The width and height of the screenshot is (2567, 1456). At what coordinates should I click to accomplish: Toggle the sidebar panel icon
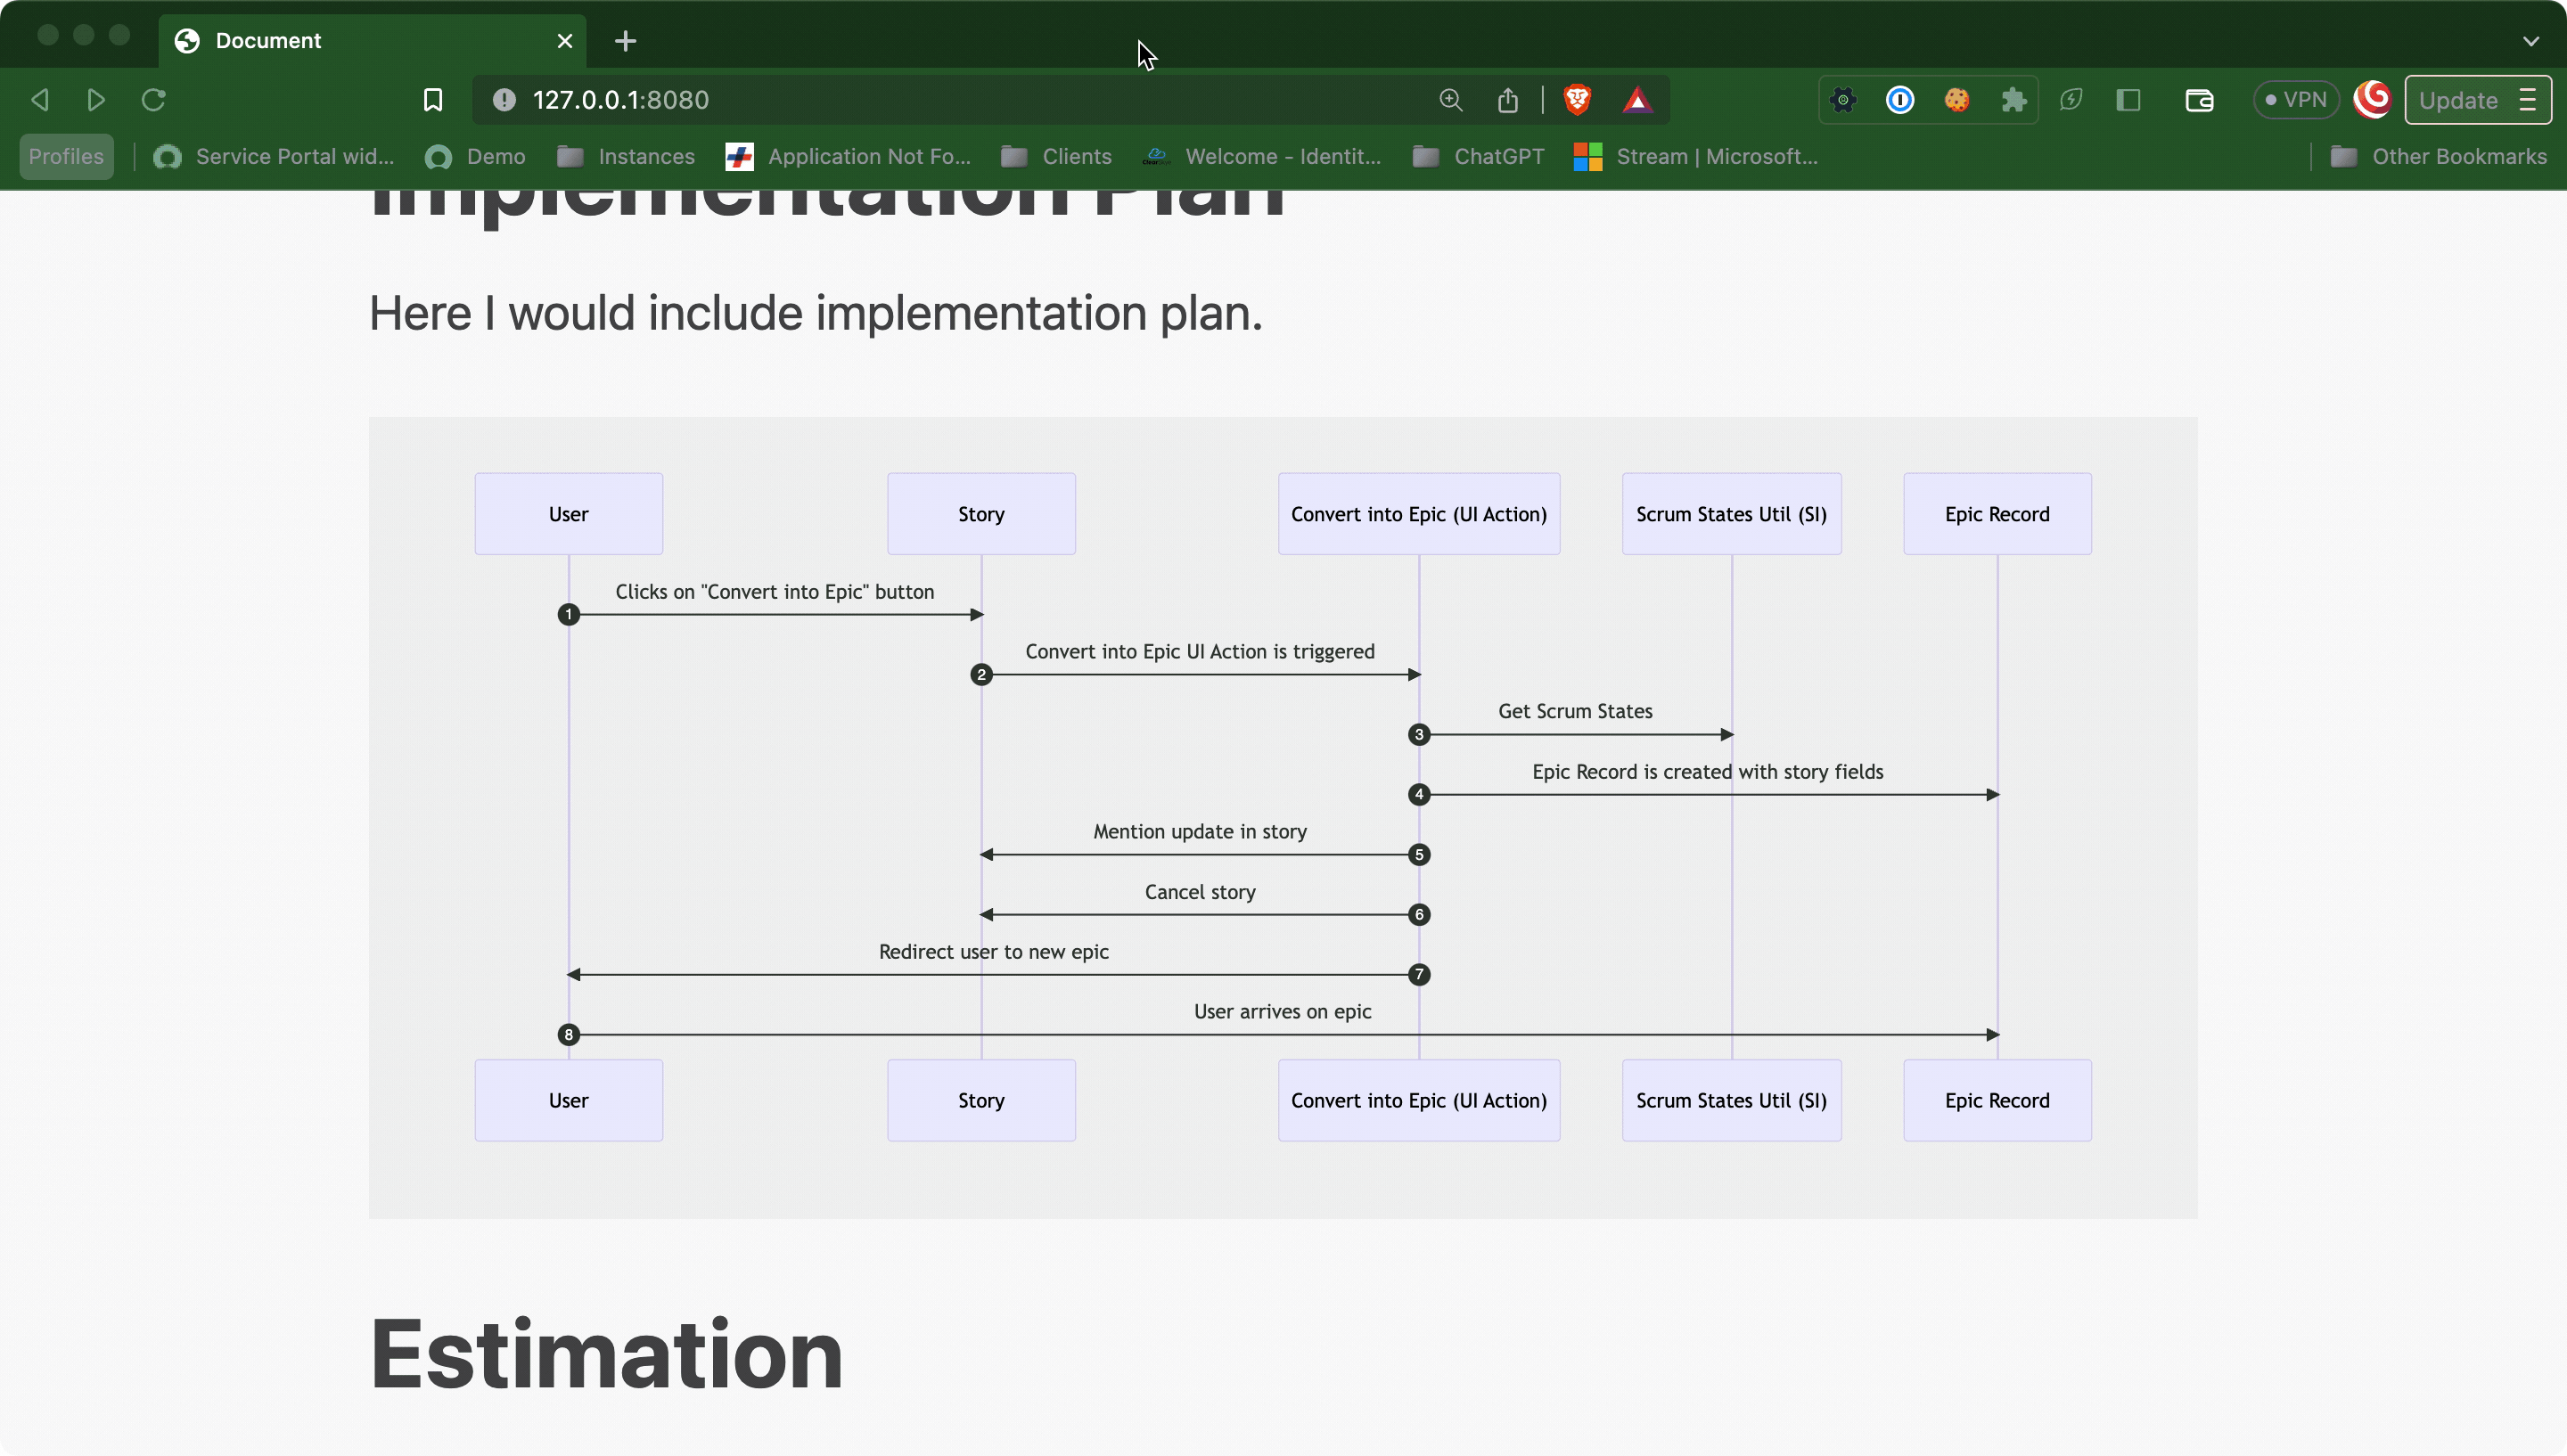click(x=2128, y=100)
